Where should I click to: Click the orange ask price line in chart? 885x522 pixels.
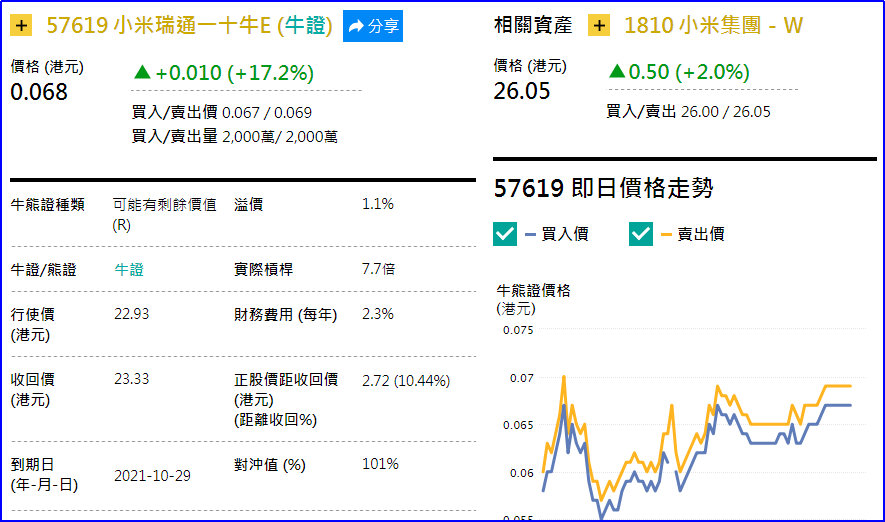(768, 424)
